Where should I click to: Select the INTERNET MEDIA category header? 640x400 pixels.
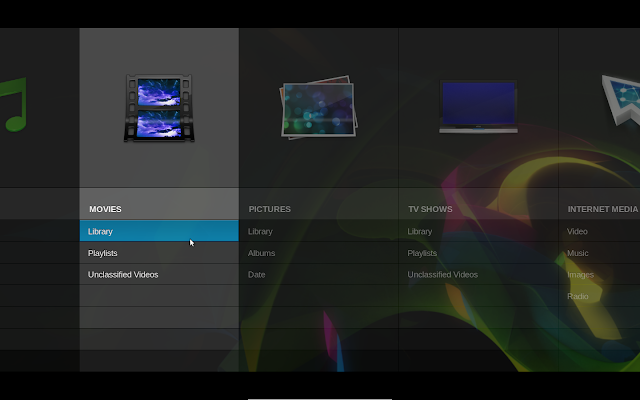point(603,209)
